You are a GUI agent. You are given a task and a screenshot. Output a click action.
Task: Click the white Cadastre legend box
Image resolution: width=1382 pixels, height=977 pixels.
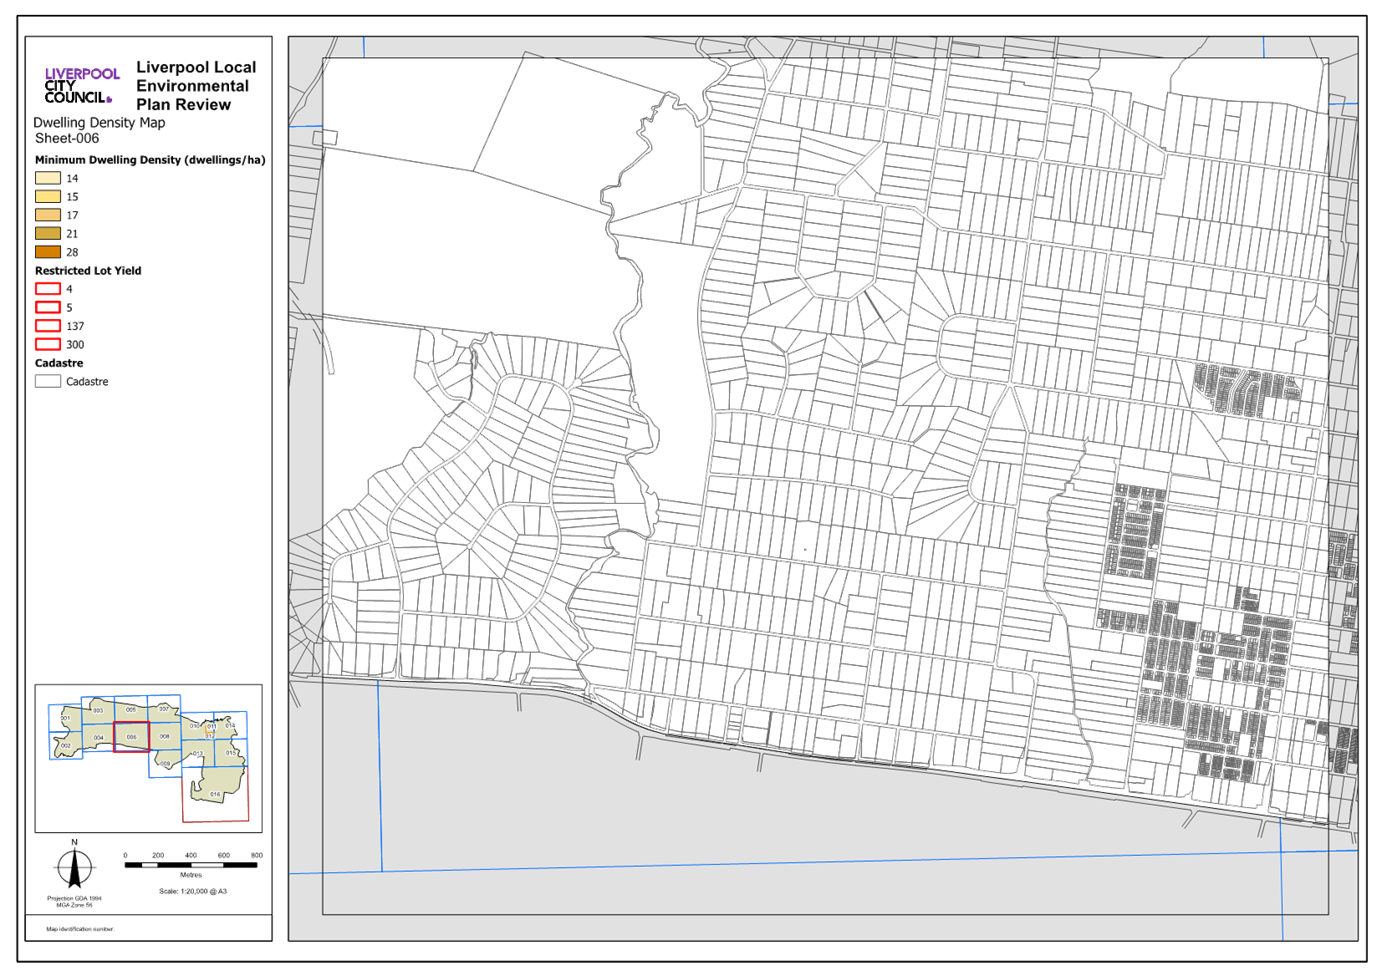pyautogui.click(x=48, y=381)
